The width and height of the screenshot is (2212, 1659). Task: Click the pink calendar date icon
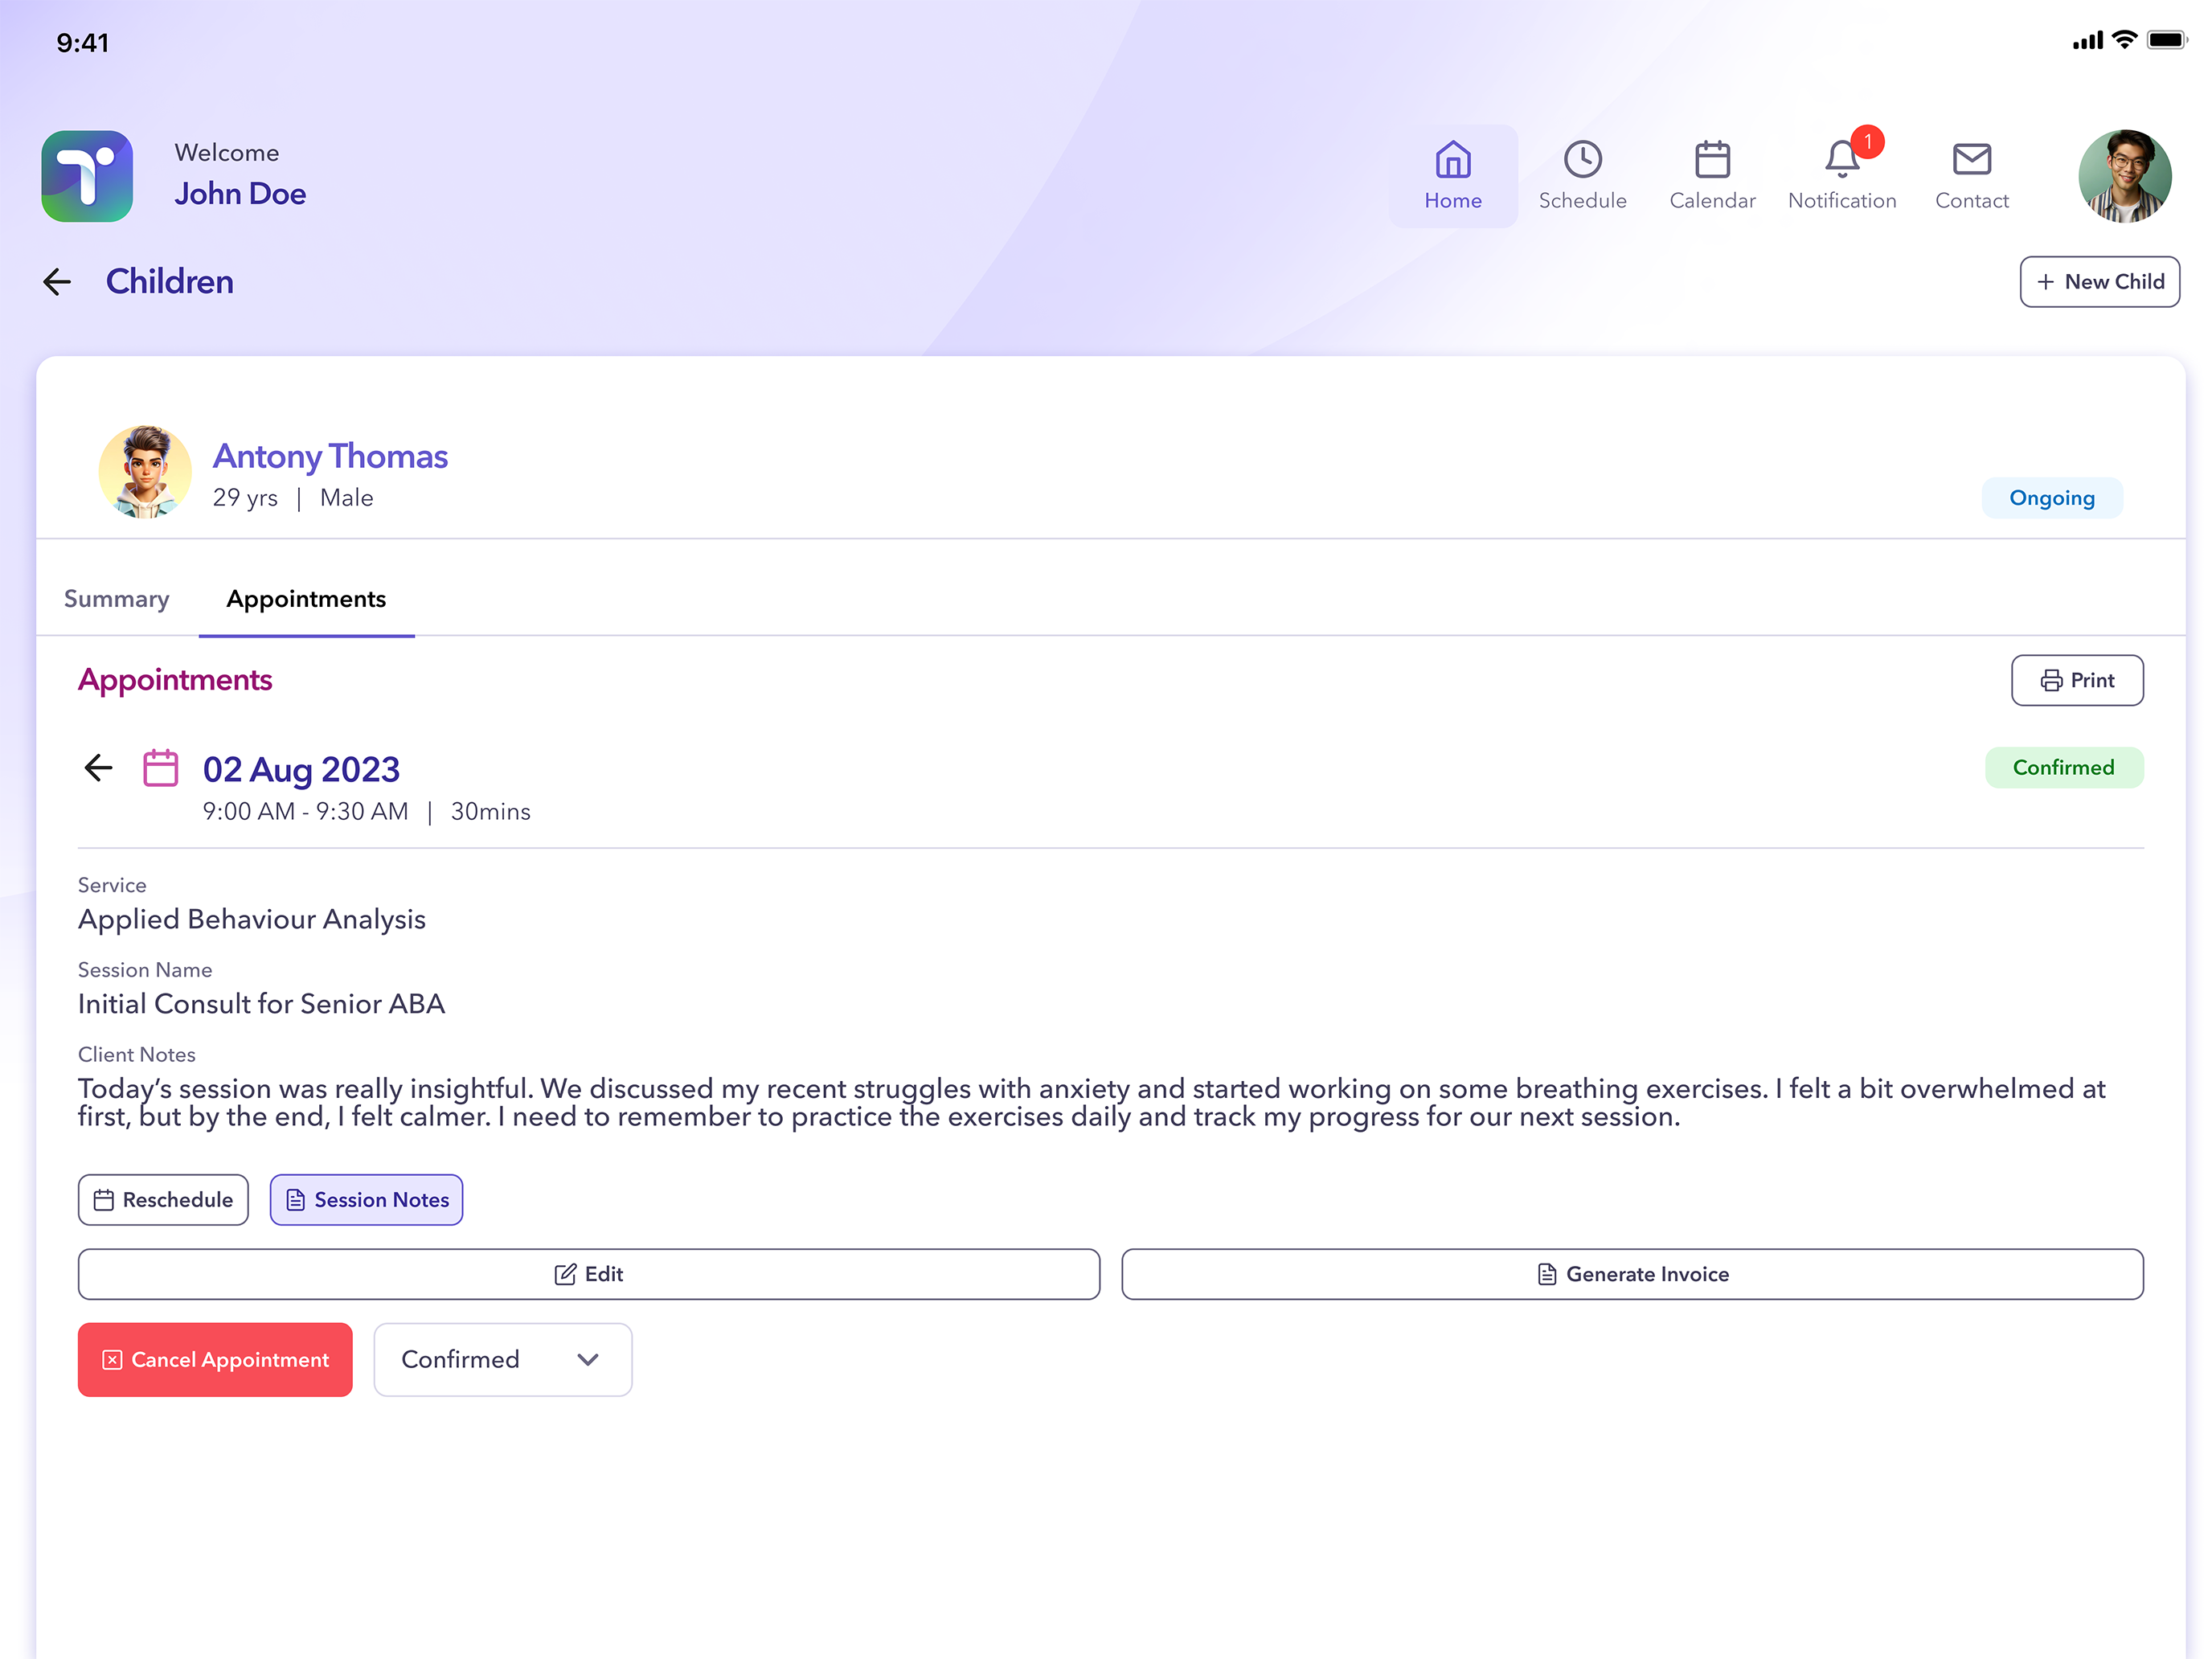(160, 768)
